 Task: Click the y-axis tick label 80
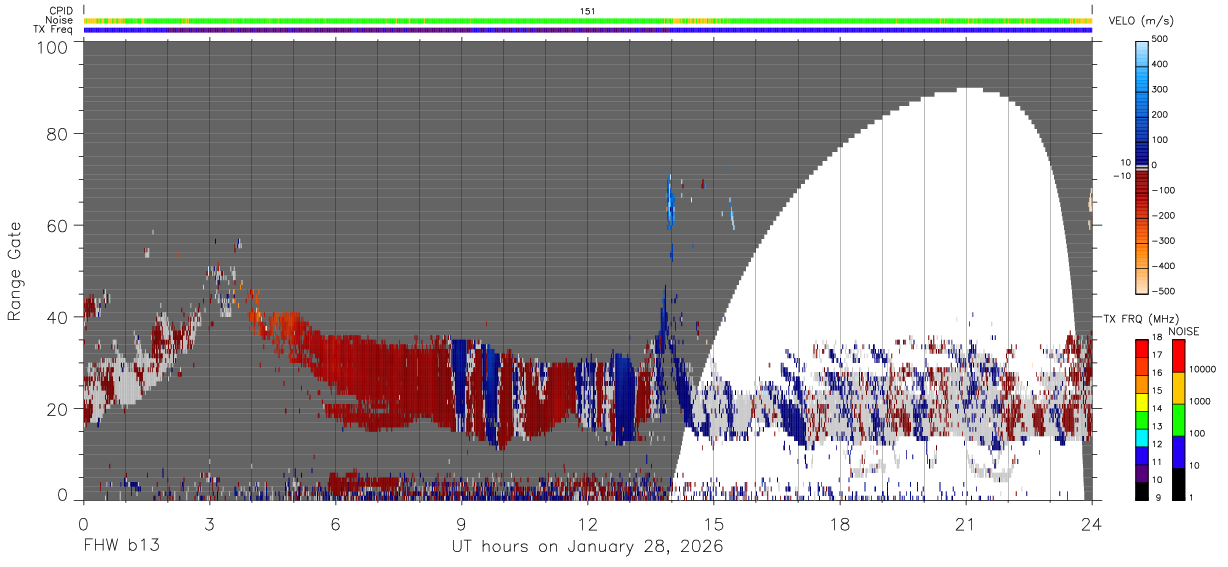(x=57, y=134)
